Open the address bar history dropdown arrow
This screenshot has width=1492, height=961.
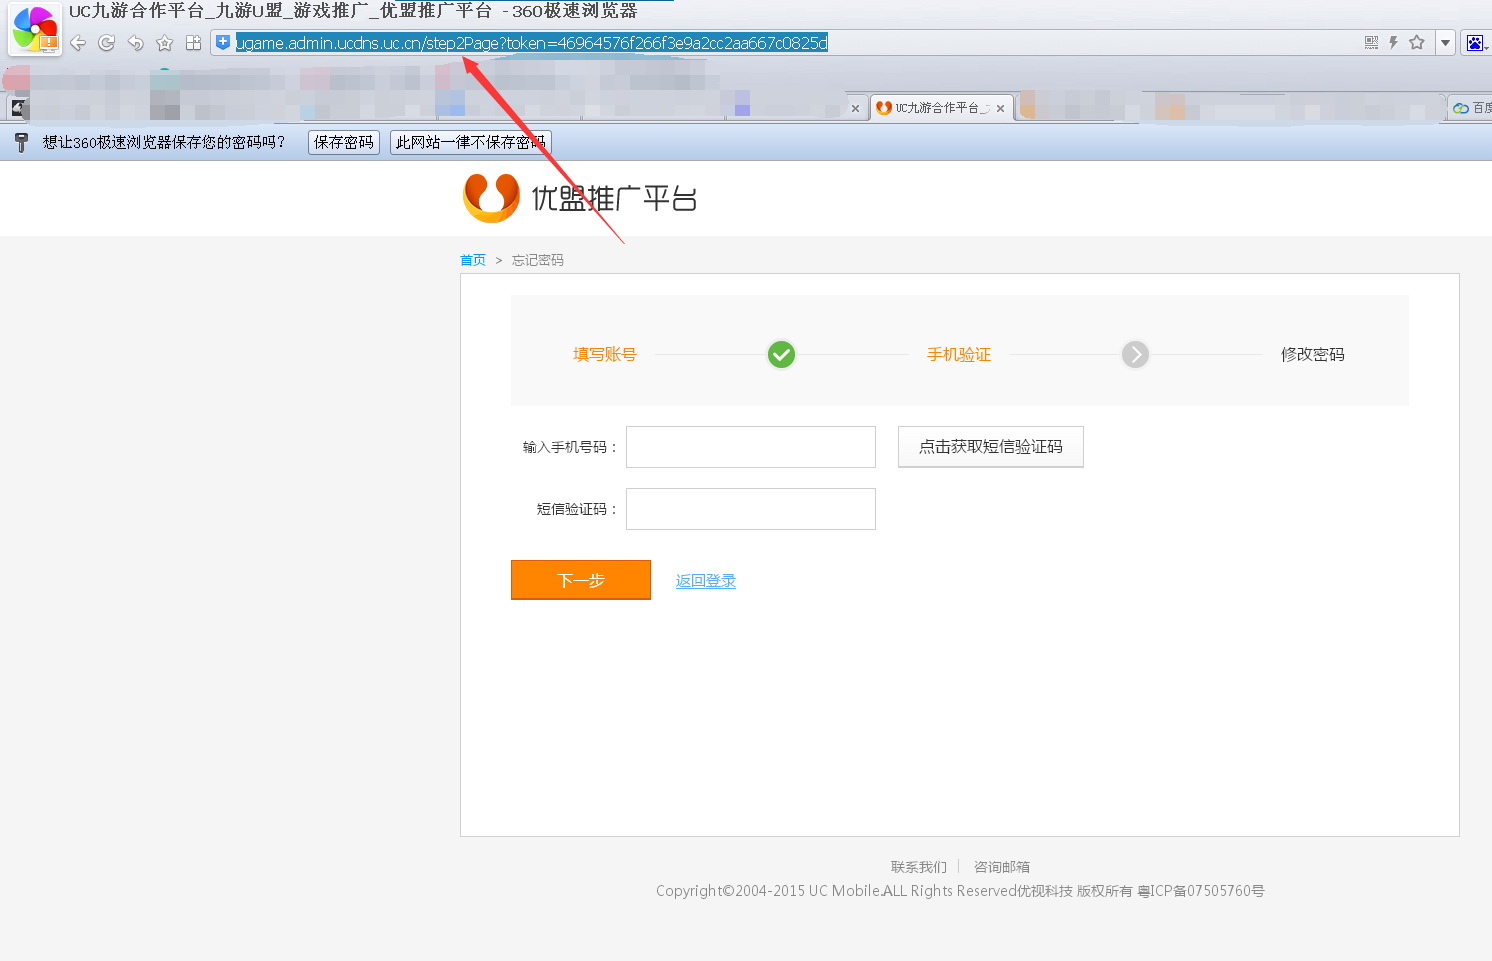pyautogui.click(x=1445, y=42)
